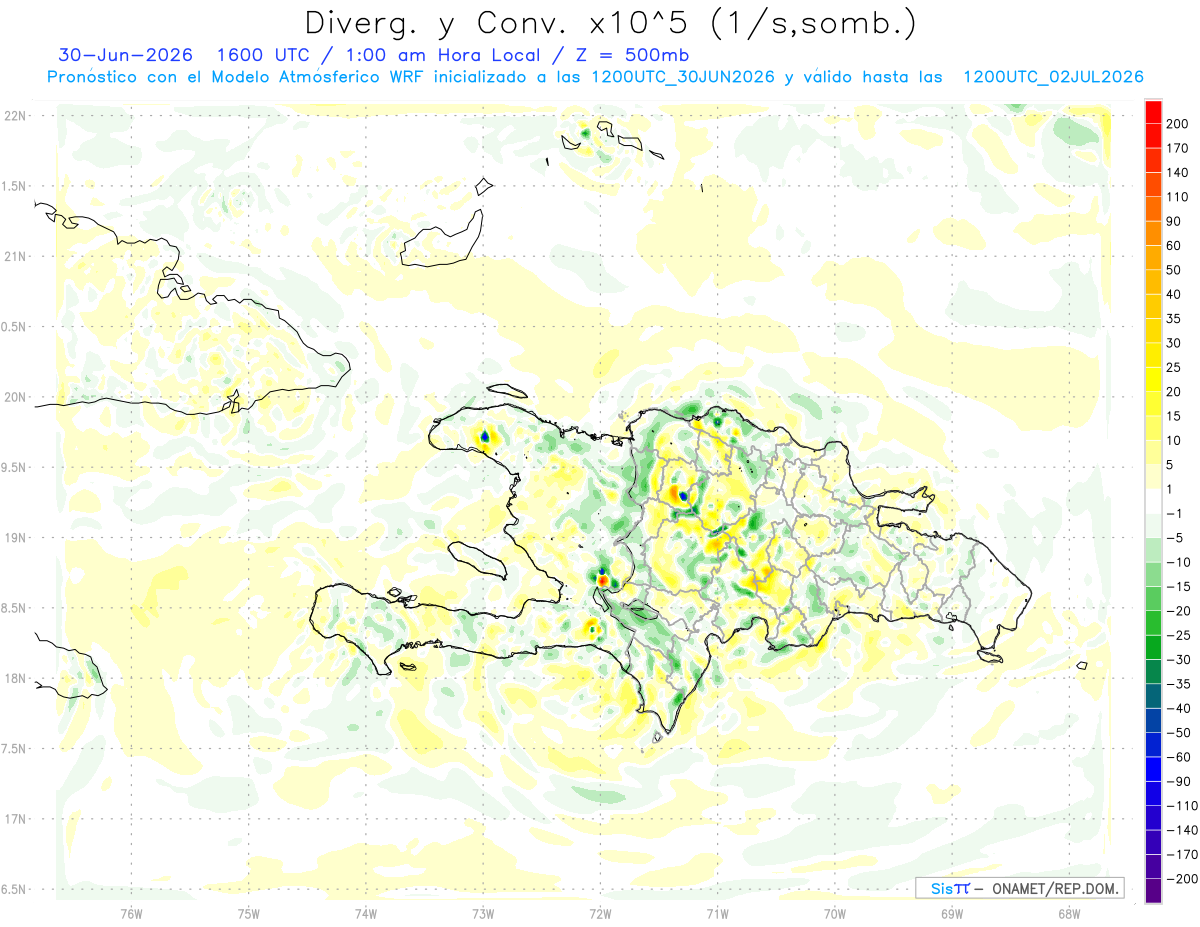Click the '7.5N' latitude label

click(14, 748)
